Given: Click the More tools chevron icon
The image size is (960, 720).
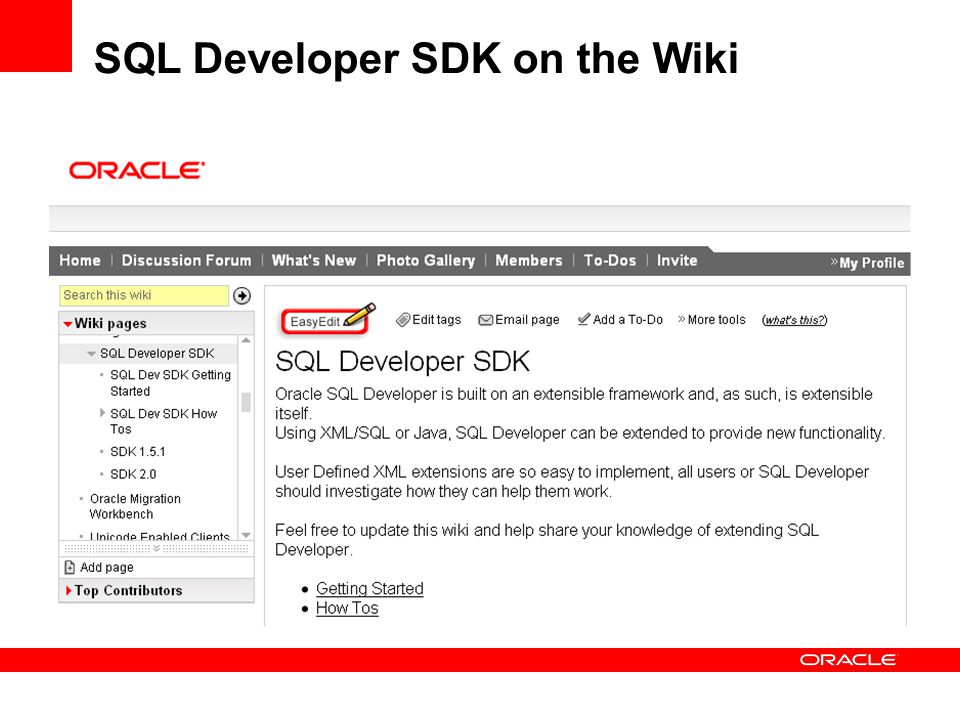Looking at the screenshot, I should (681, 319).
